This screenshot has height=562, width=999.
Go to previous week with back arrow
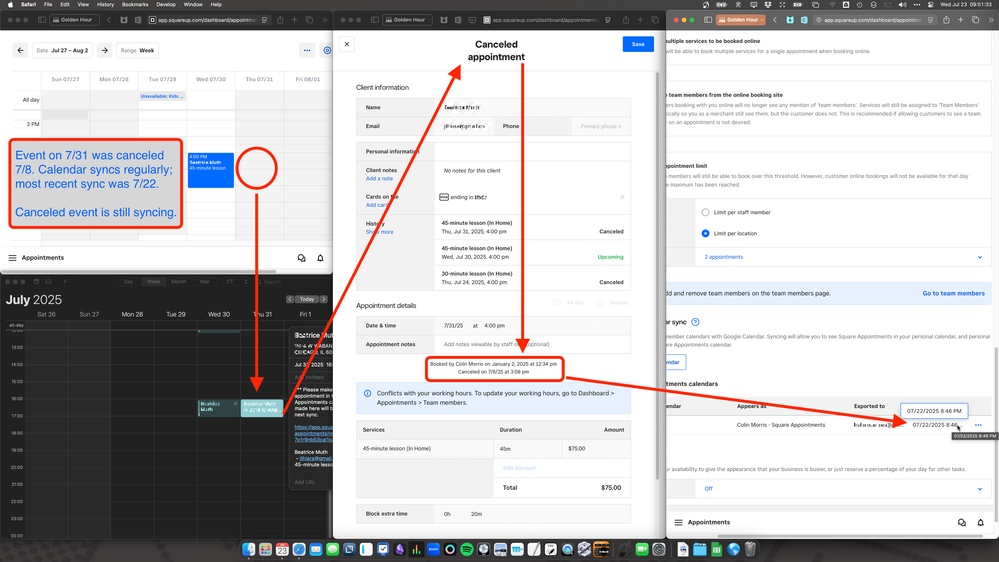point(20,50)
